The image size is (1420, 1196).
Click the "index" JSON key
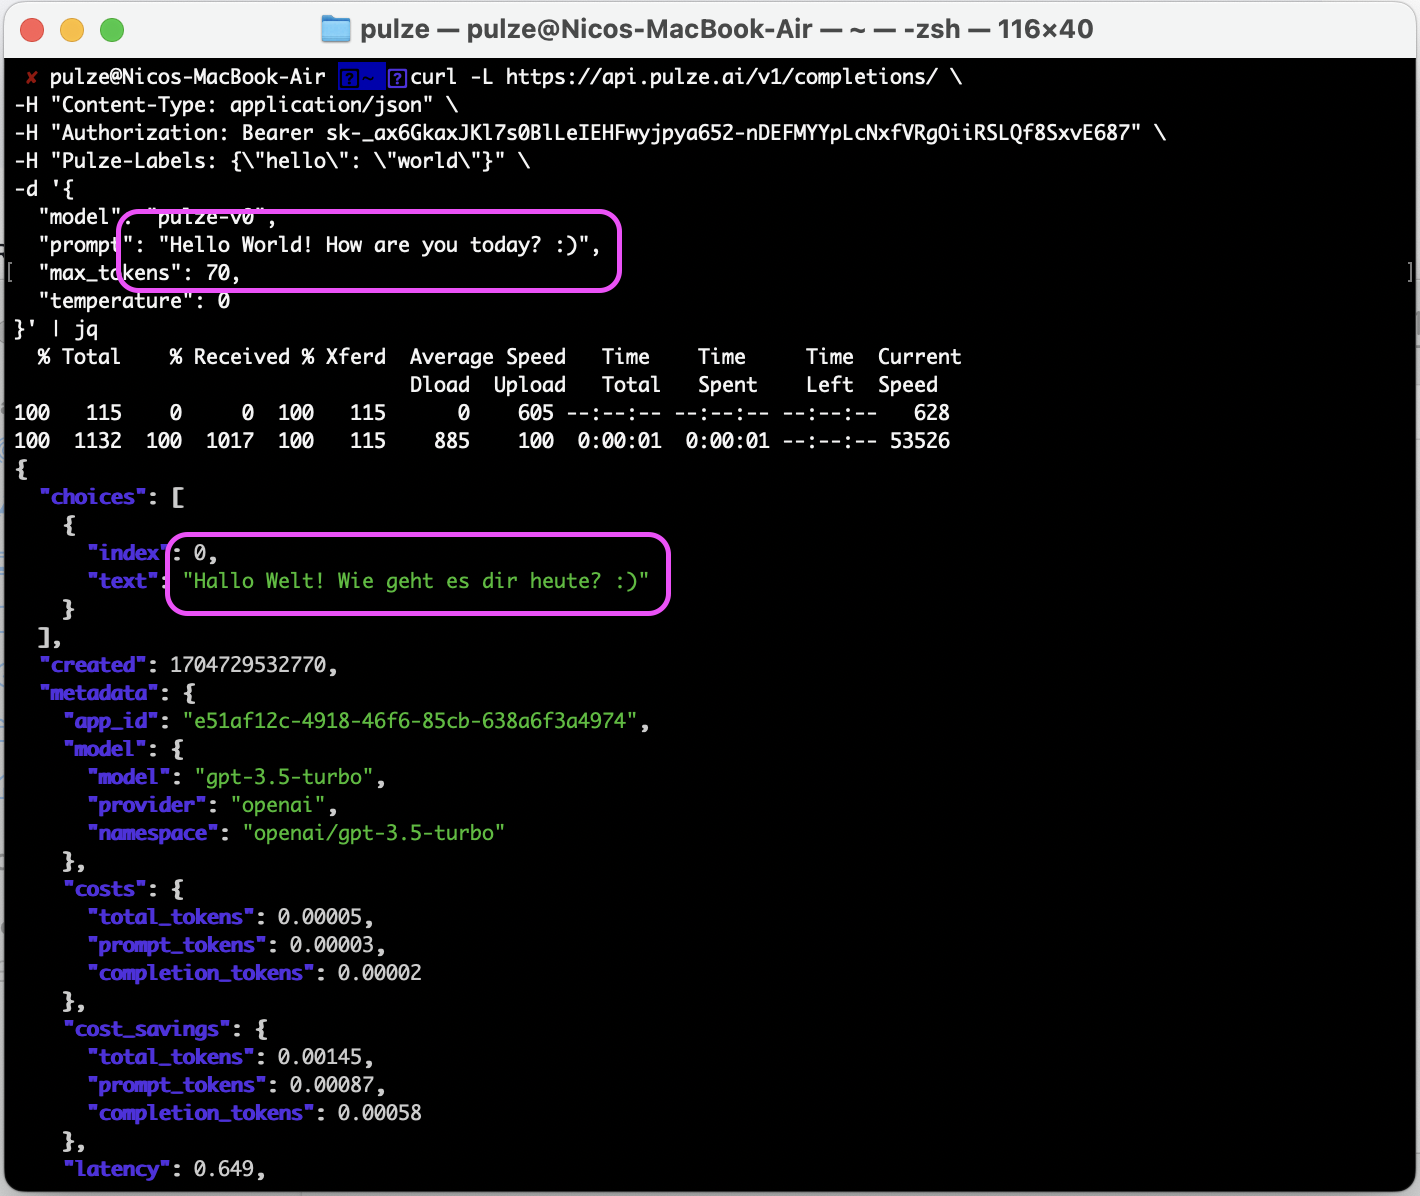128,553
